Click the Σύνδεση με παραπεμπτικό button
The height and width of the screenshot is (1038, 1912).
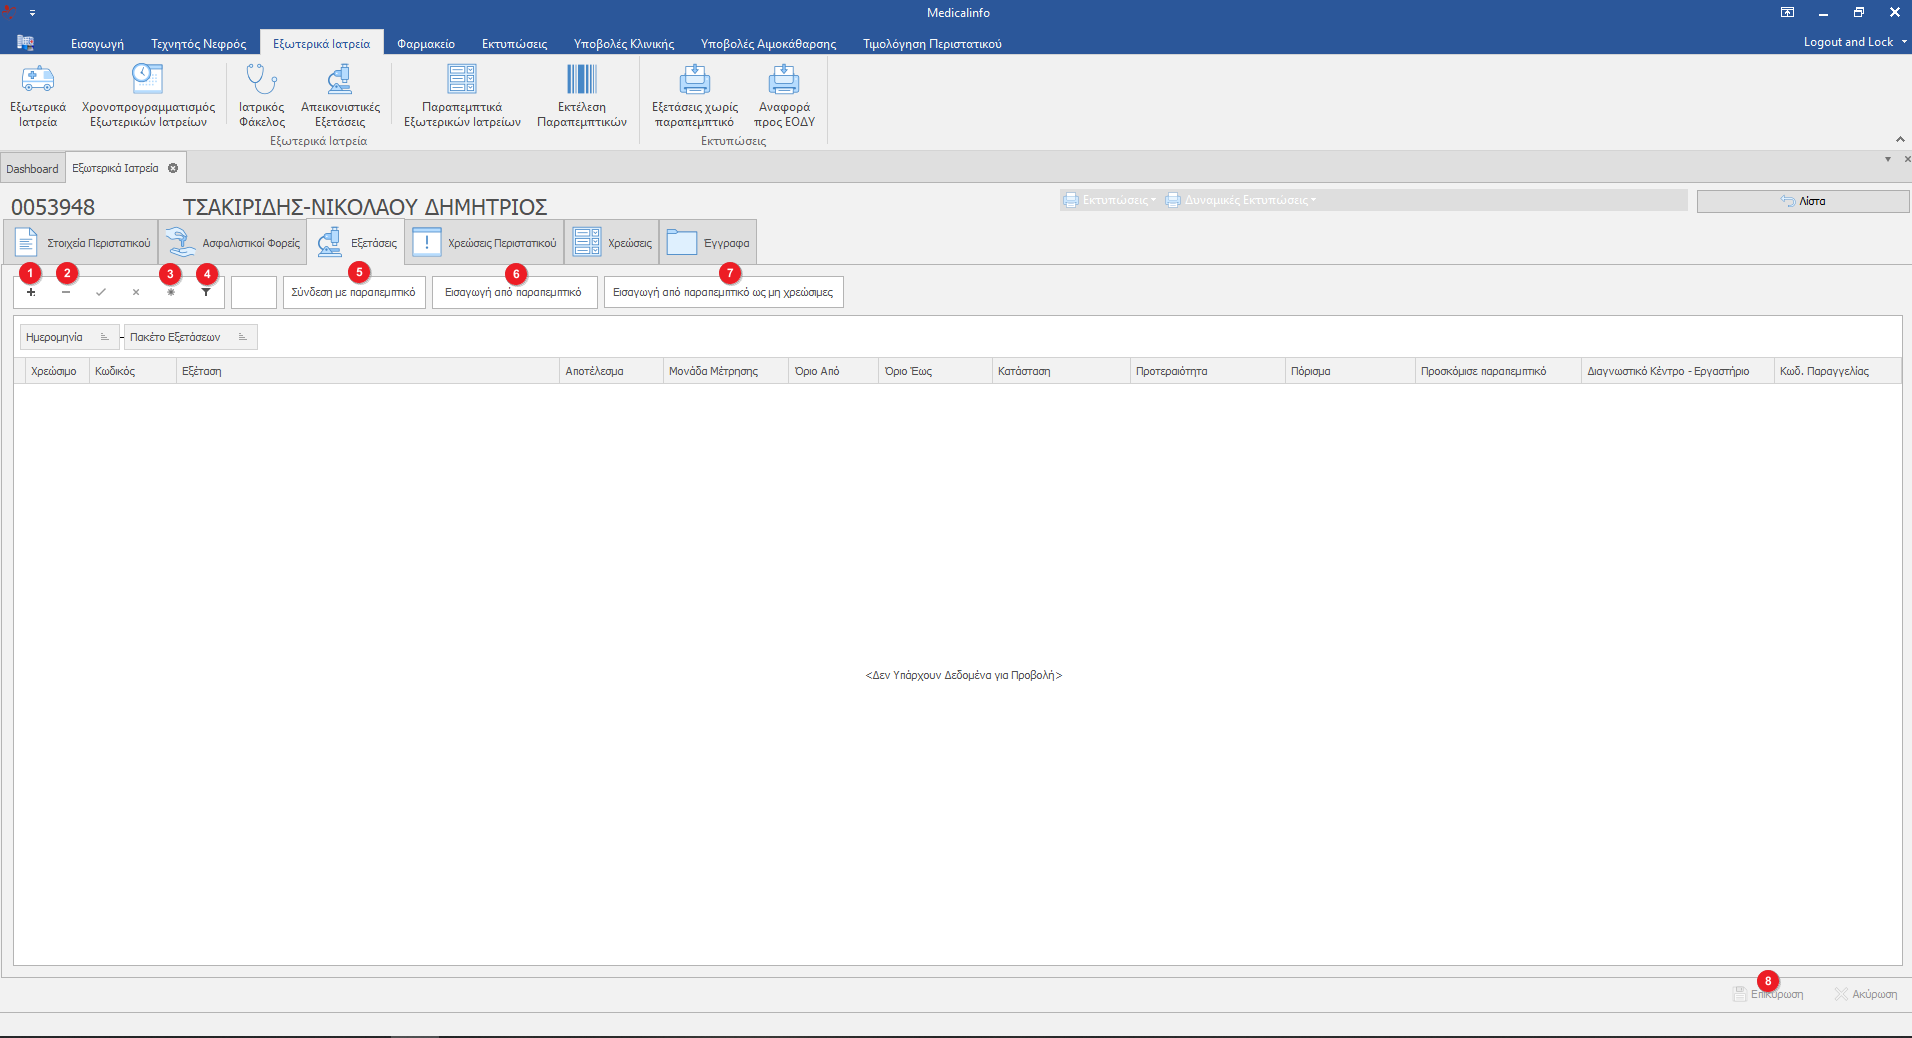353,292
